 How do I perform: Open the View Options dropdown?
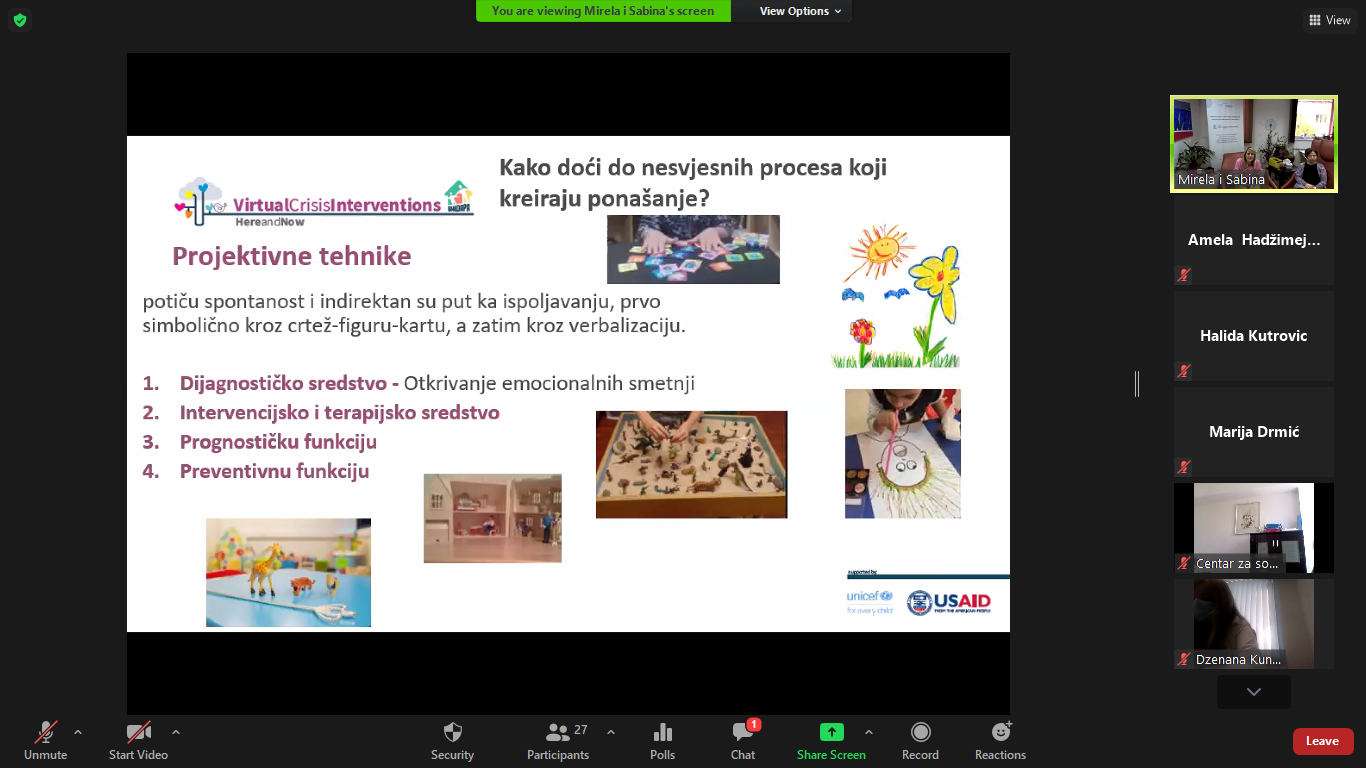coord(800,11)
